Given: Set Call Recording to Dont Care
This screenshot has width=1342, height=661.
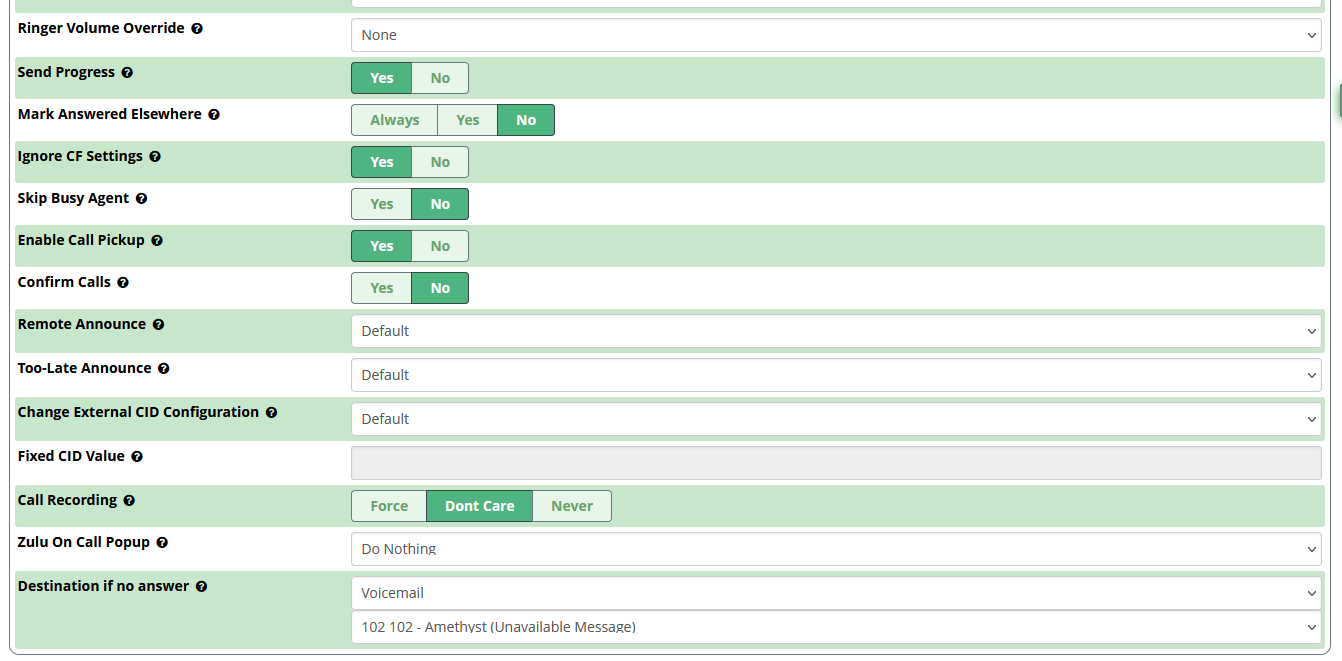Looking at the screenshot, I should tap(480, 506).
